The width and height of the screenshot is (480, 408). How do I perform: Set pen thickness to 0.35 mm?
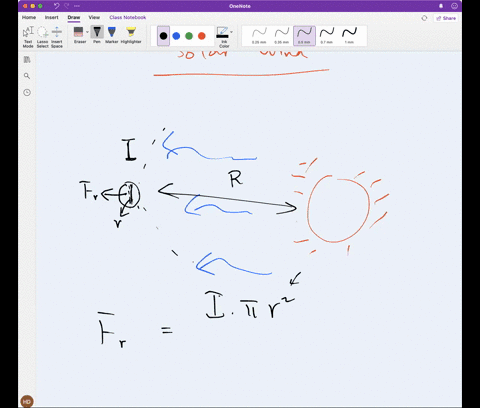point(282,36)
